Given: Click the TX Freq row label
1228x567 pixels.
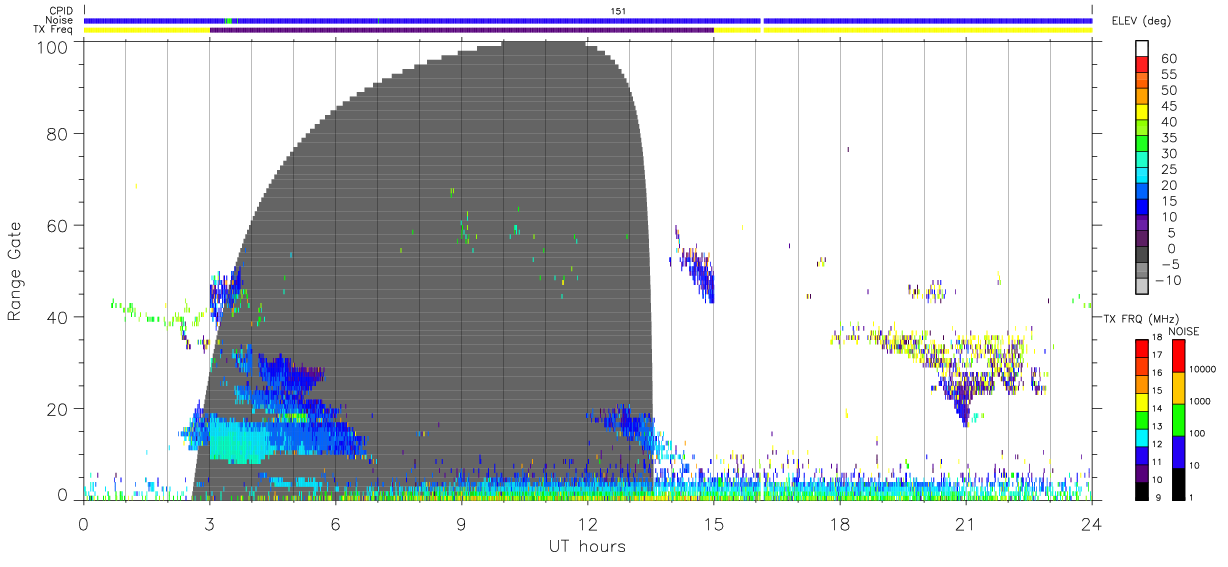Looking at the screenshot, I should [52, 30].
